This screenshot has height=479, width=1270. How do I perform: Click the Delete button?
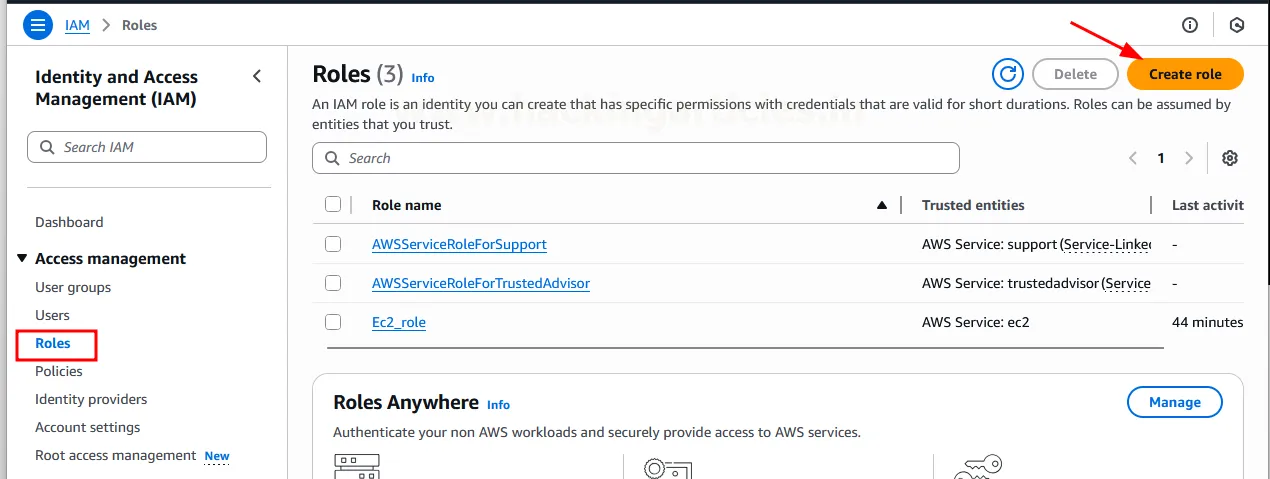[x=1075, y=74]
